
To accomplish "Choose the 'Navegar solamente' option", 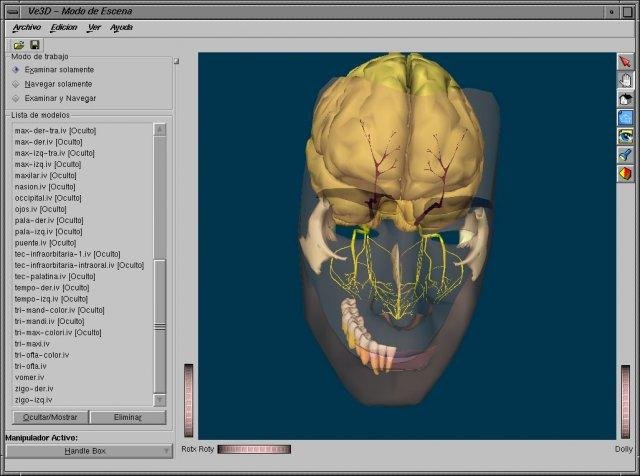I will click(x=57, y=84).
